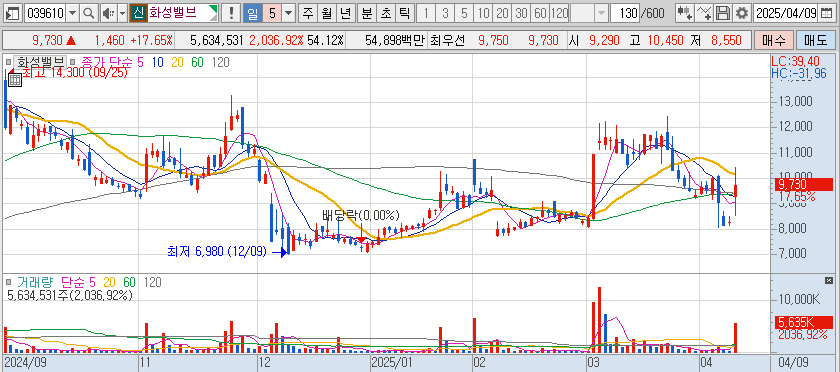Select the 월 monthly chart tab
The image size is (840, 372).
pos(326,13)
